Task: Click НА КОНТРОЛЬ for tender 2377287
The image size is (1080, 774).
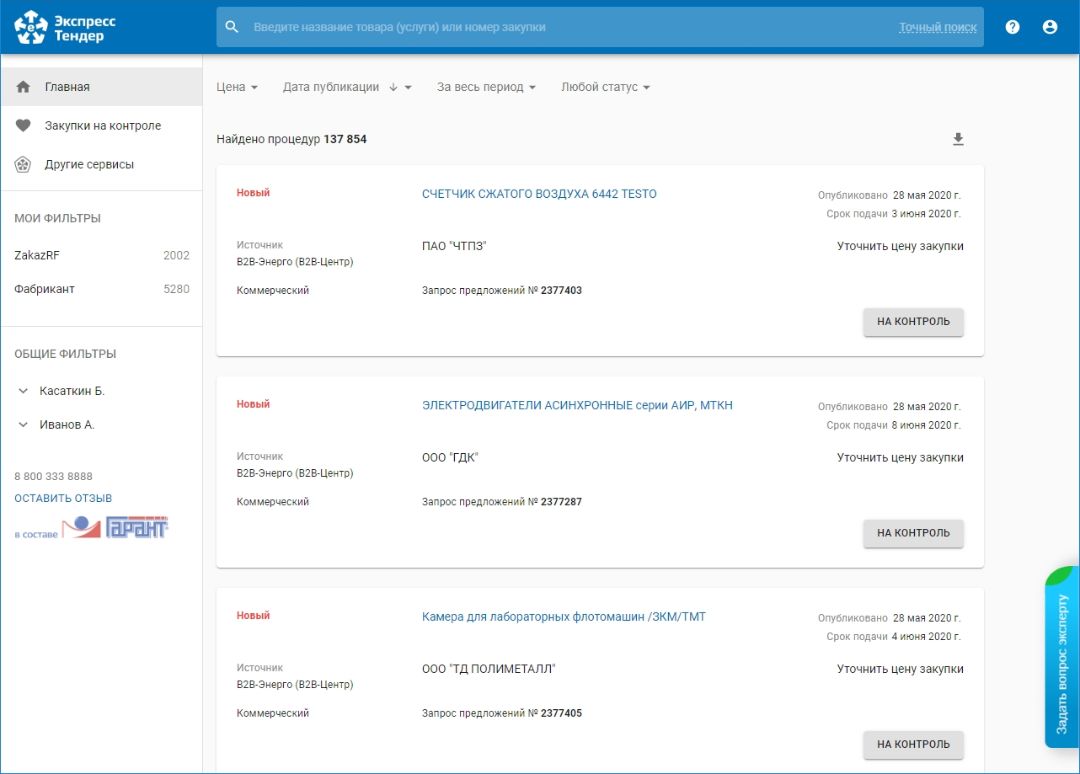Action: 913,533
